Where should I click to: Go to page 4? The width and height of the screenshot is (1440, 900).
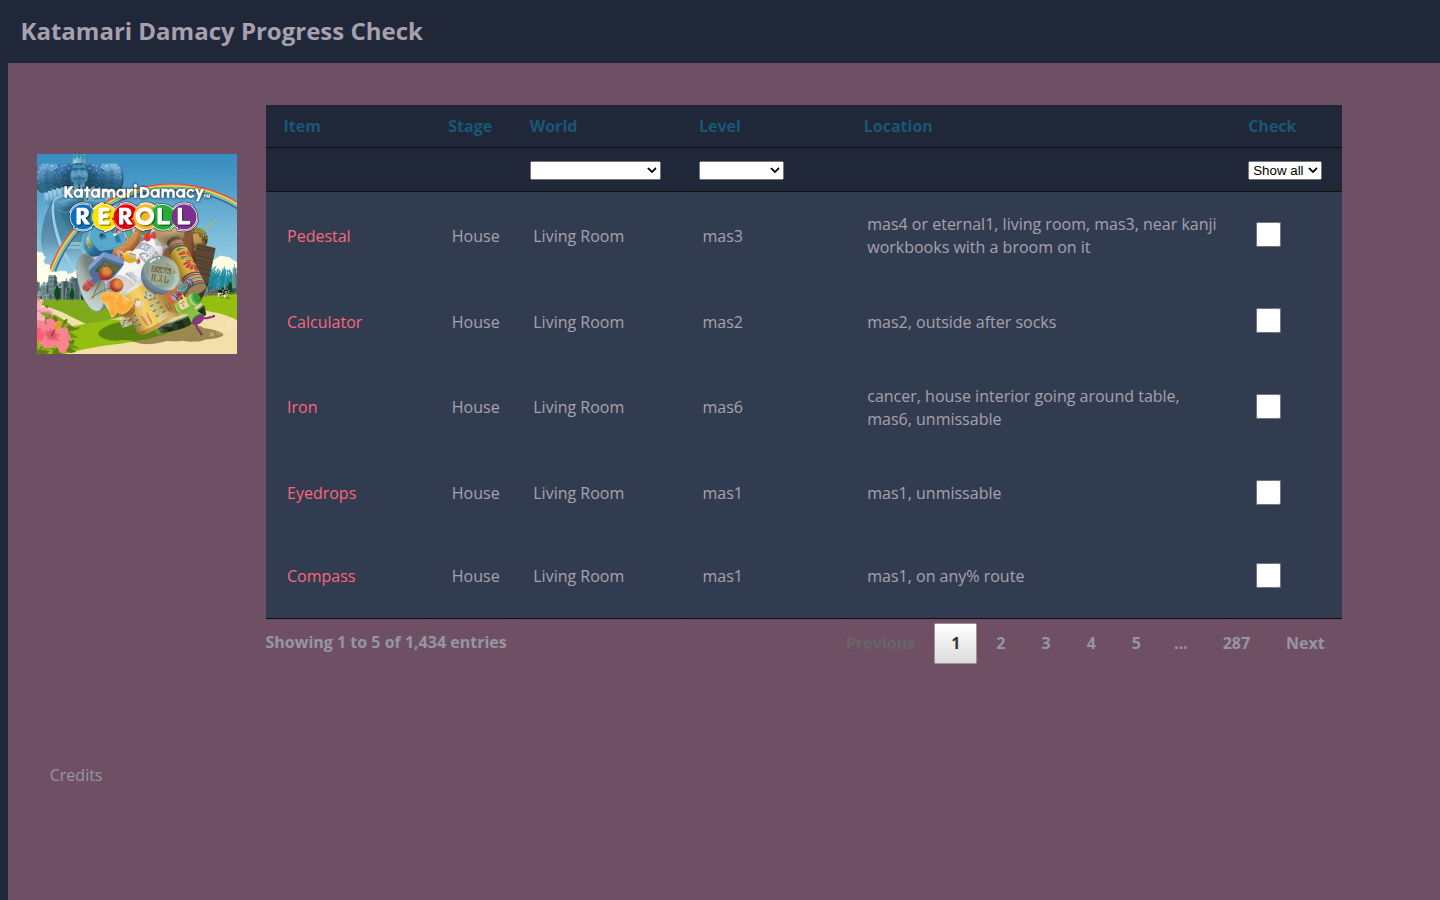tap(1091, 643)
